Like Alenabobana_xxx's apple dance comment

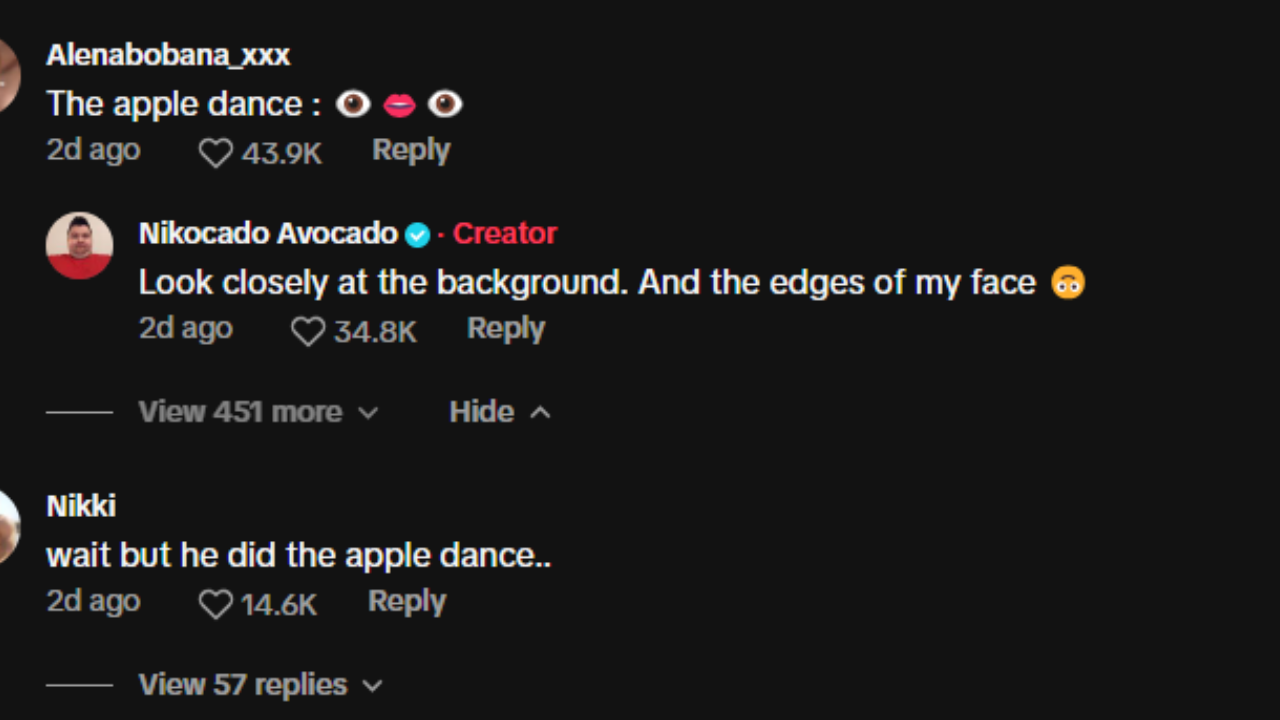[x=215, y=153]
